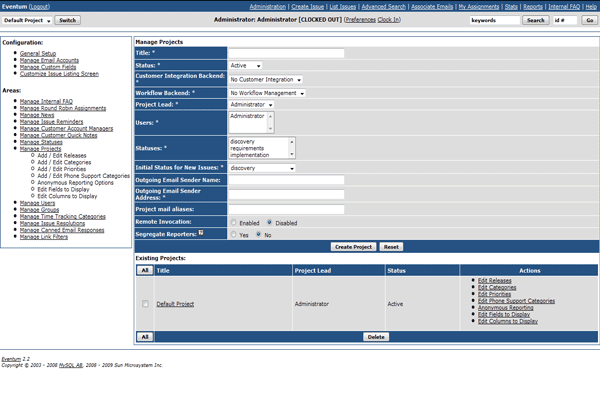This screenshot has width=600, height=400.
Task: Open the Default Project switcher dropdown
Action: (27, 20)
